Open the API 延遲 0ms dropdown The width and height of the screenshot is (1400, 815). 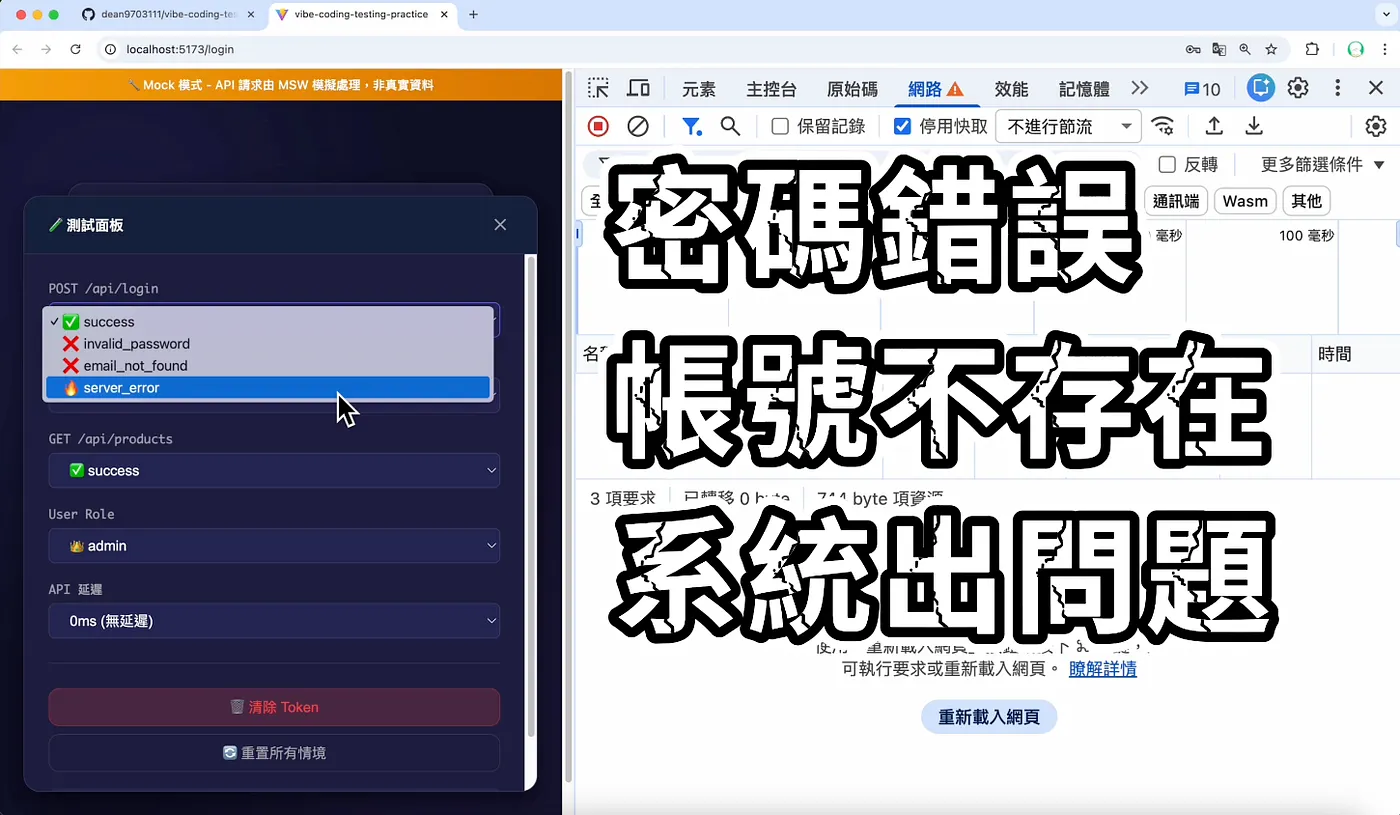[274, 621]
